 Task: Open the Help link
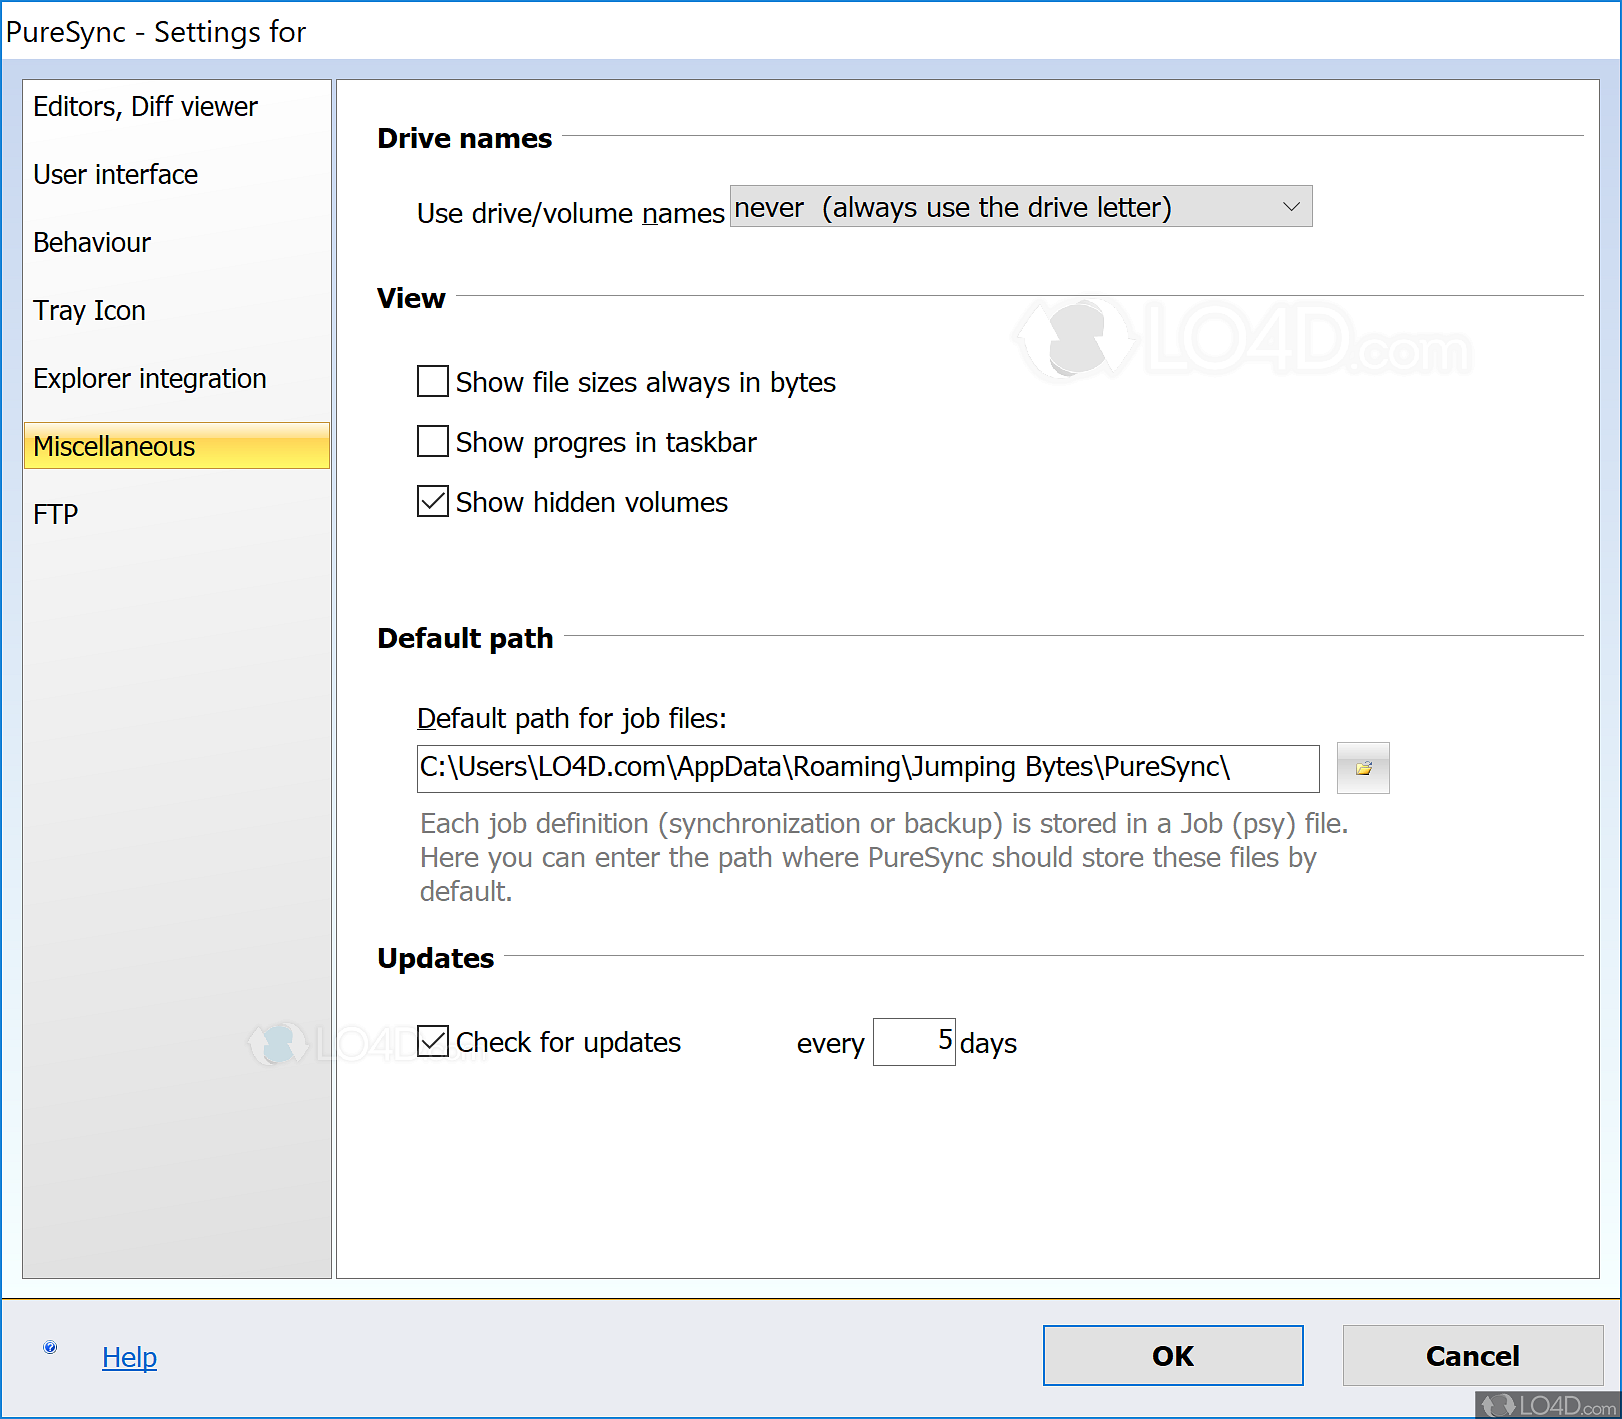129,1357
